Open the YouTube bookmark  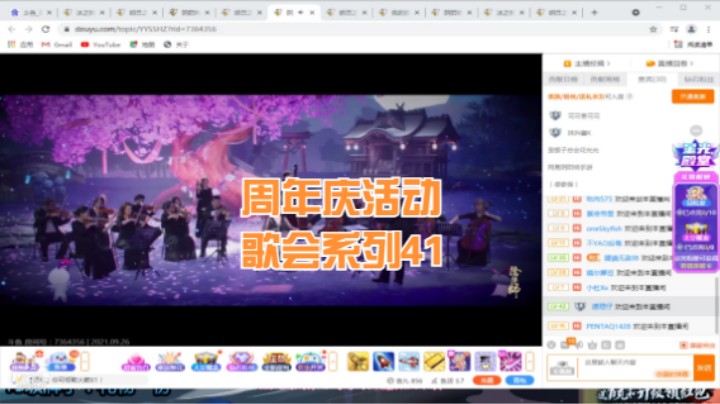click(101, 45)
